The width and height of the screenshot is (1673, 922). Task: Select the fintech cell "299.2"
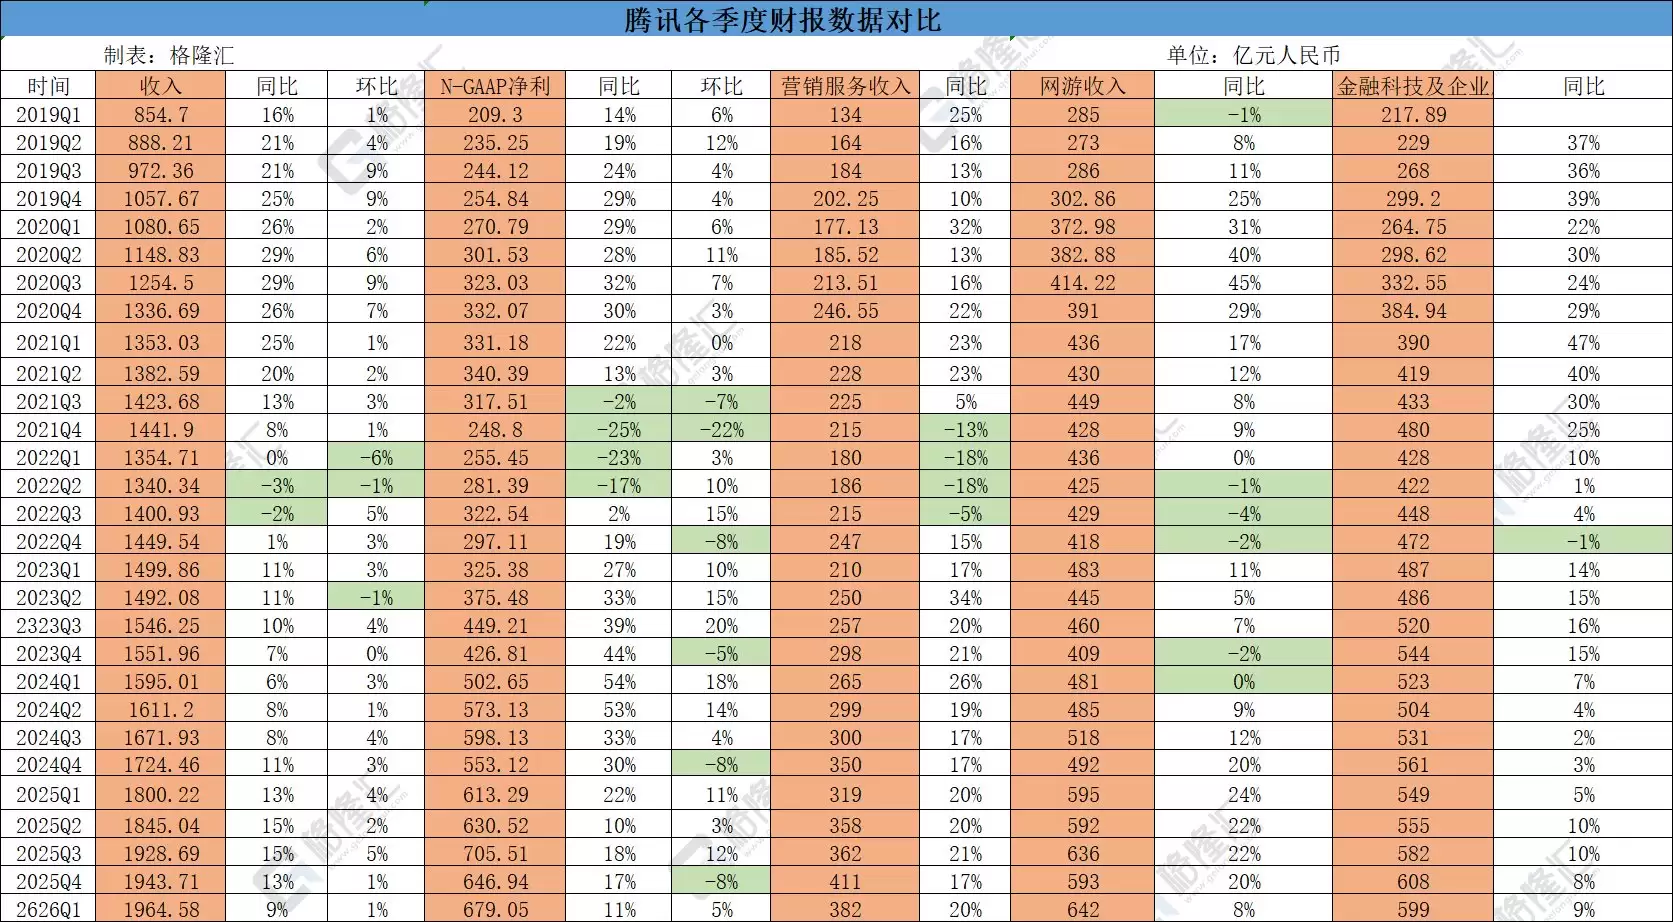(x=1413, y=199)
